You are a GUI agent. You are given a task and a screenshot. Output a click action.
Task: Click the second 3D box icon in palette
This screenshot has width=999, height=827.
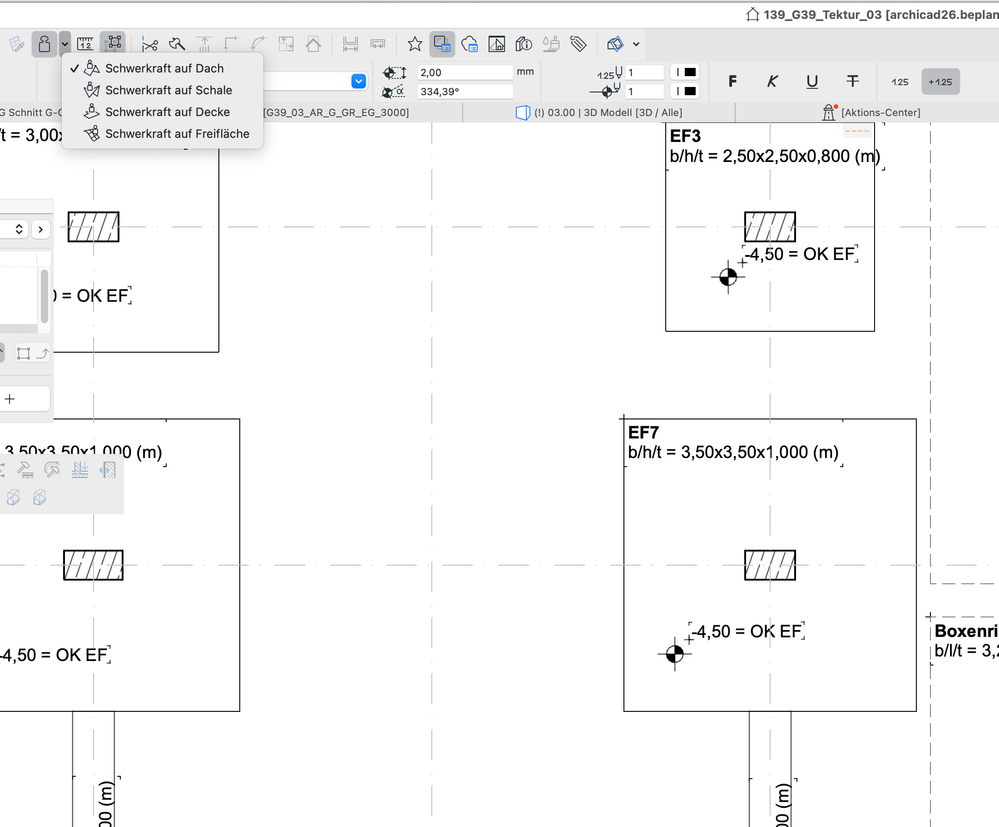point(40,497)
